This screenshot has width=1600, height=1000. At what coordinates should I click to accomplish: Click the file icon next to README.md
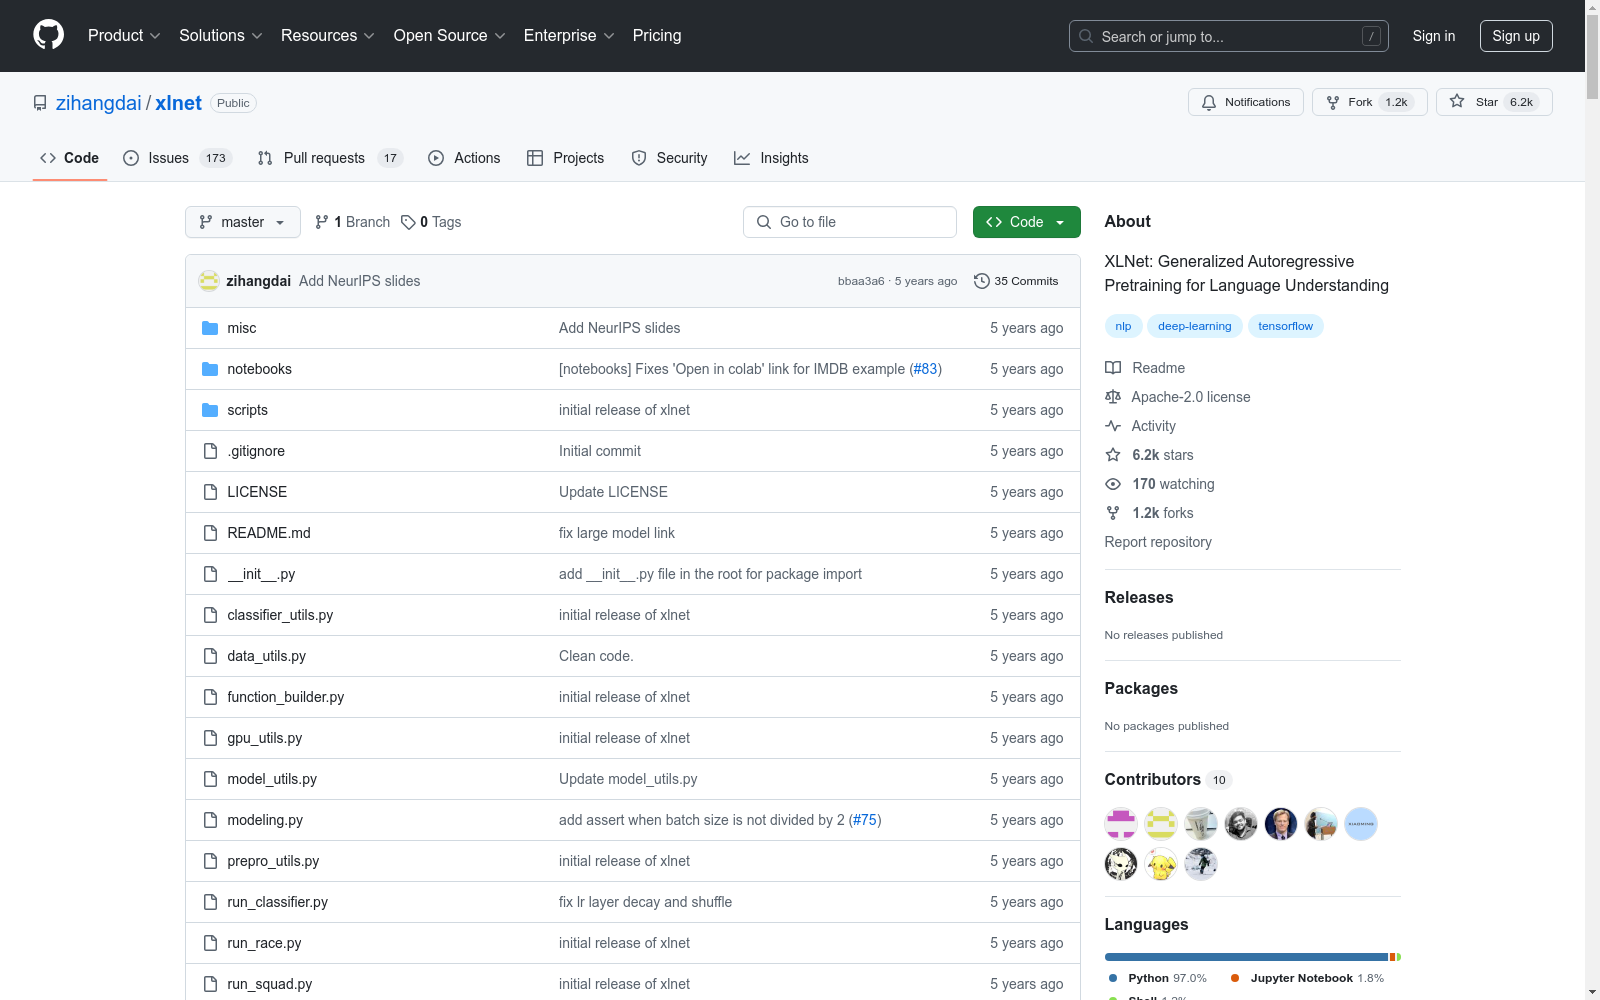click(x=210, y=533)
